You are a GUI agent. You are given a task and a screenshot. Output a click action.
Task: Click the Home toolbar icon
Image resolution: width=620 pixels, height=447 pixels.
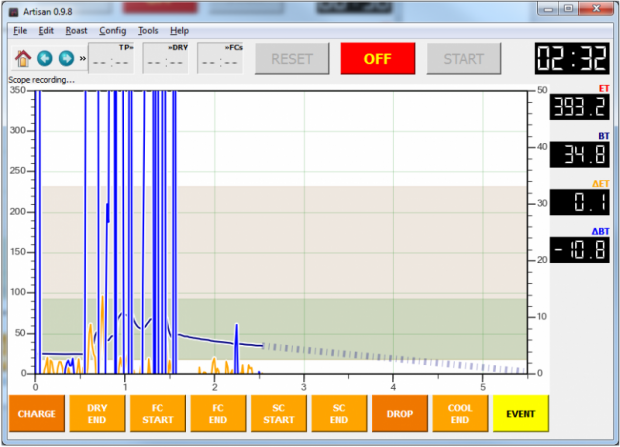(x=23, y=59)
